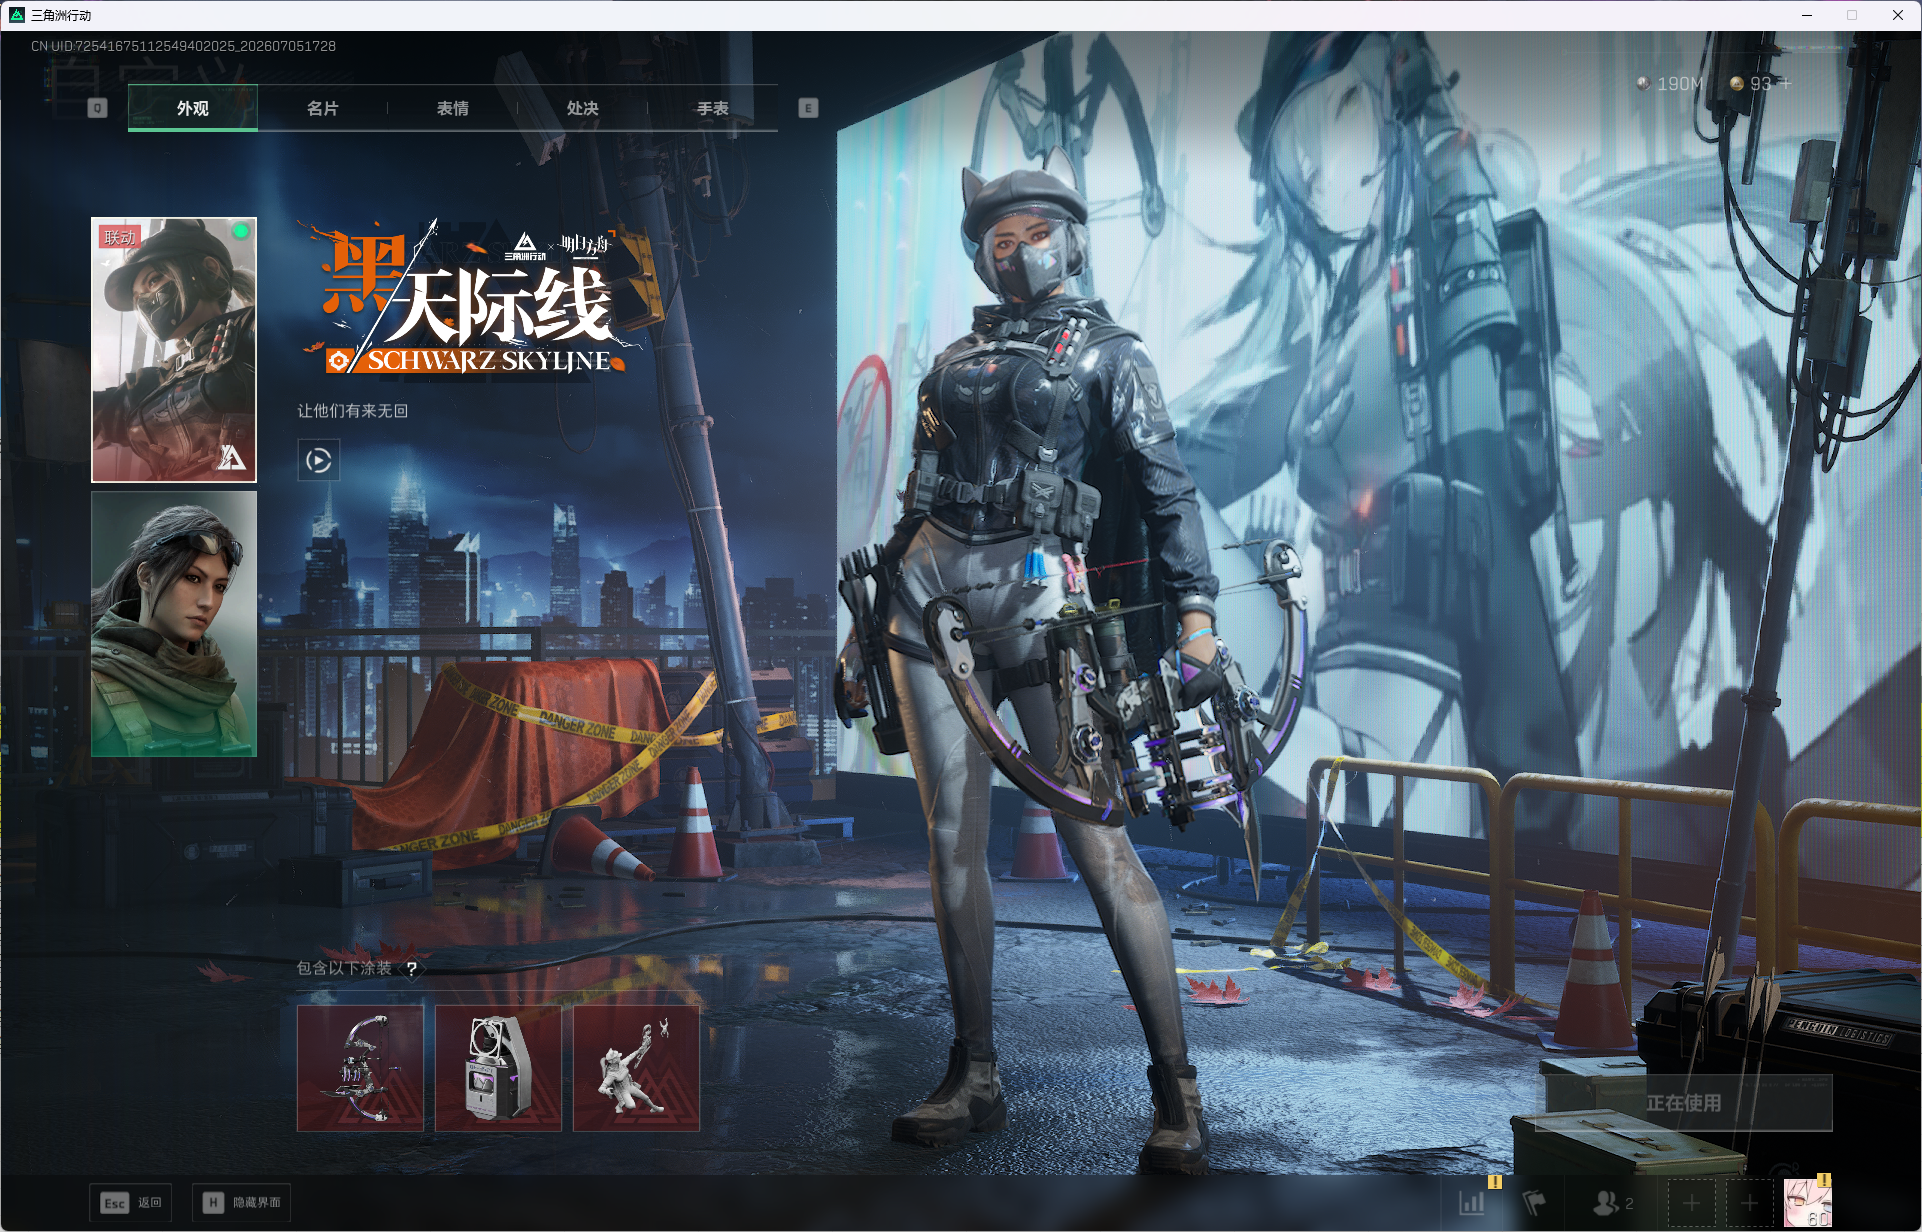
Task: Click the Esc 返回 button
Action: pos(130,1202)
